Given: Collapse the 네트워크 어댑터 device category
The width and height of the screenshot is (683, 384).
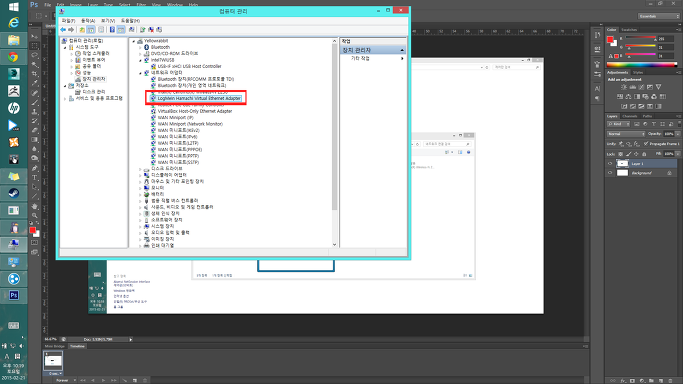Looking at the screenshot, I should (x=141, y=73).
